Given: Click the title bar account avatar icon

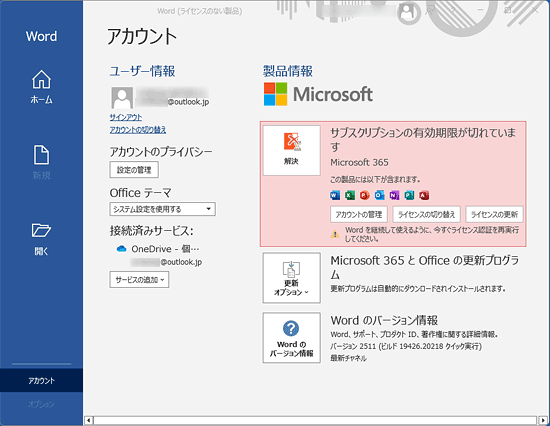Looking at the screenshot, I should pyautogui.click(x=407, y=12).
